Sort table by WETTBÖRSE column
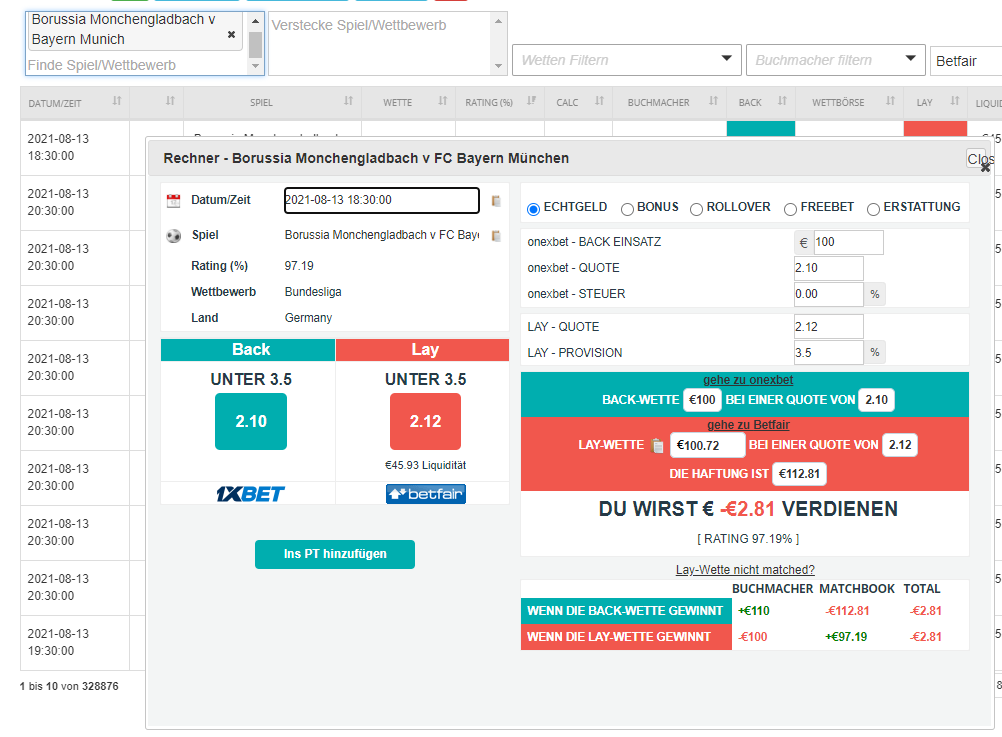 890,101
